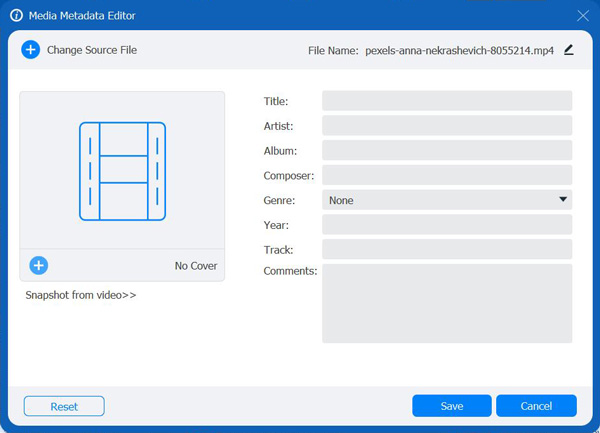Edit file name with the pencil icon

(x=569, y=50)
